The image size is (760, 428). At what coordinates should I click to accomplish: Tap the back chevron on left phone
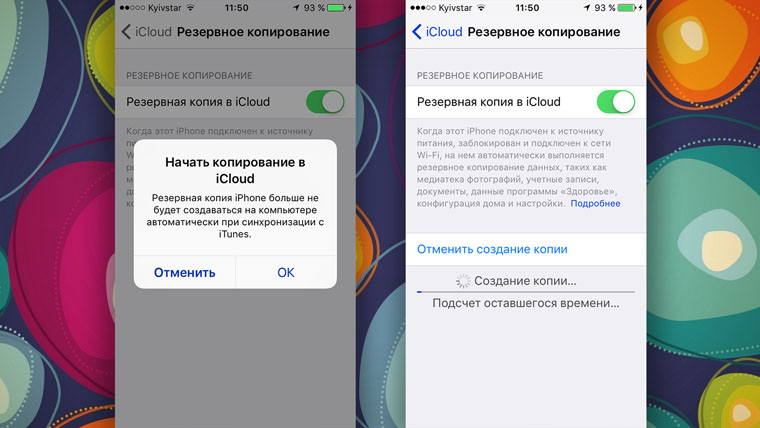coord(126,32)
